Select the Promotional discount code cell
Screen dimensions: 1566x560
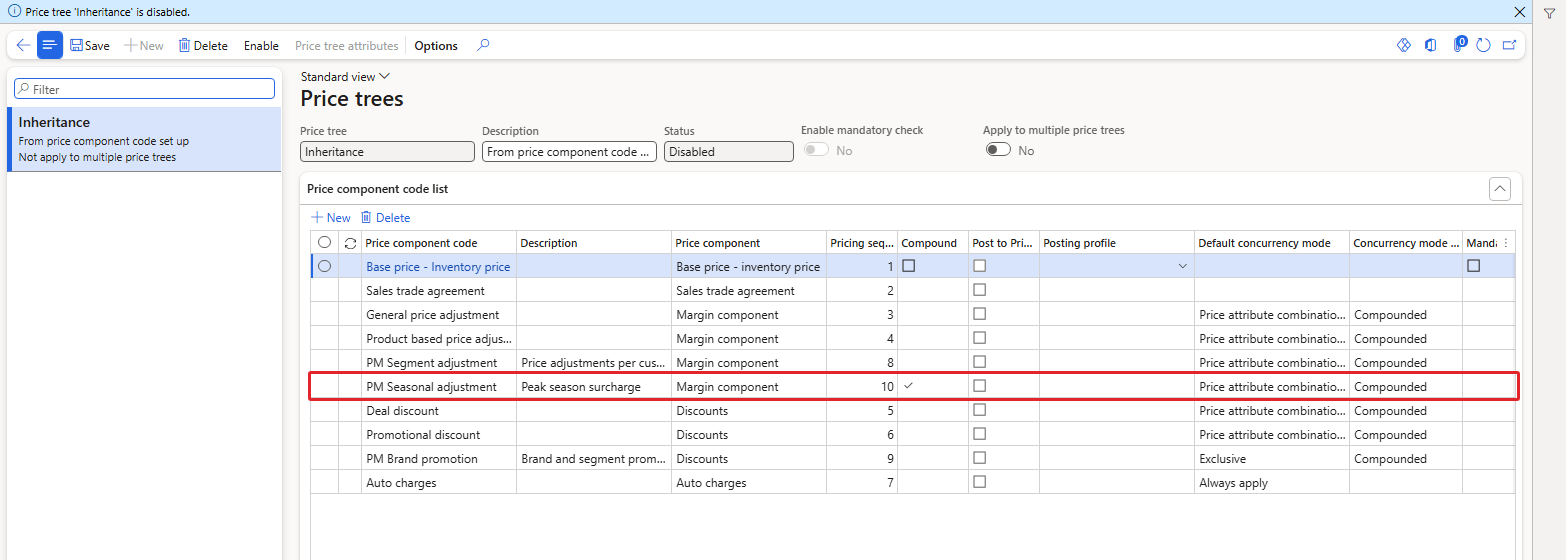pyautogui.click(x=439, y=435)
